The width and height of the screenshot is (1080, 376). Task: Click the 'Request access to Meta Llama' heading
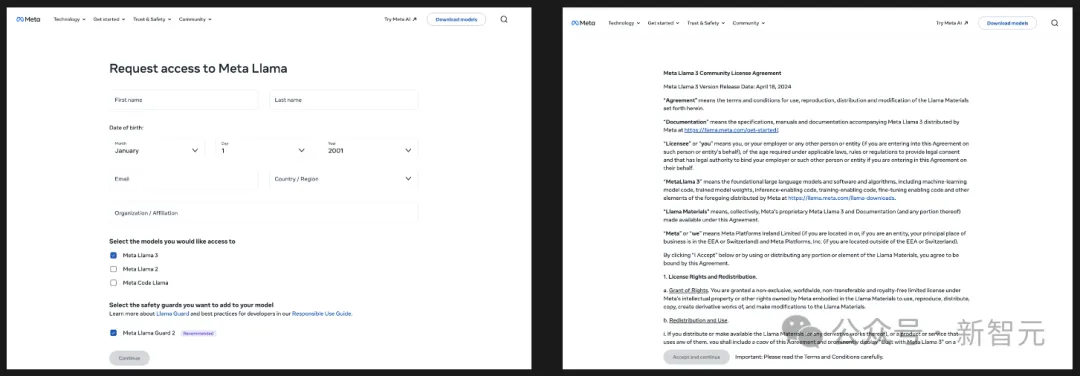point(198,68)
